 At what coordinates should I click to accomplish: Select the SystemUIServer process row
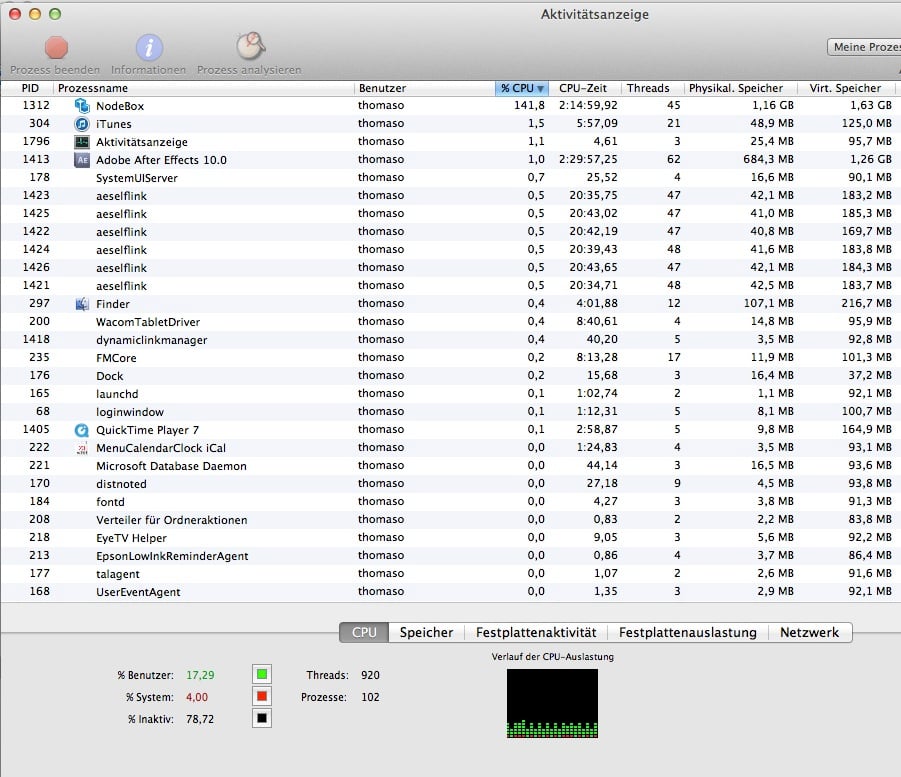[448, 178]
